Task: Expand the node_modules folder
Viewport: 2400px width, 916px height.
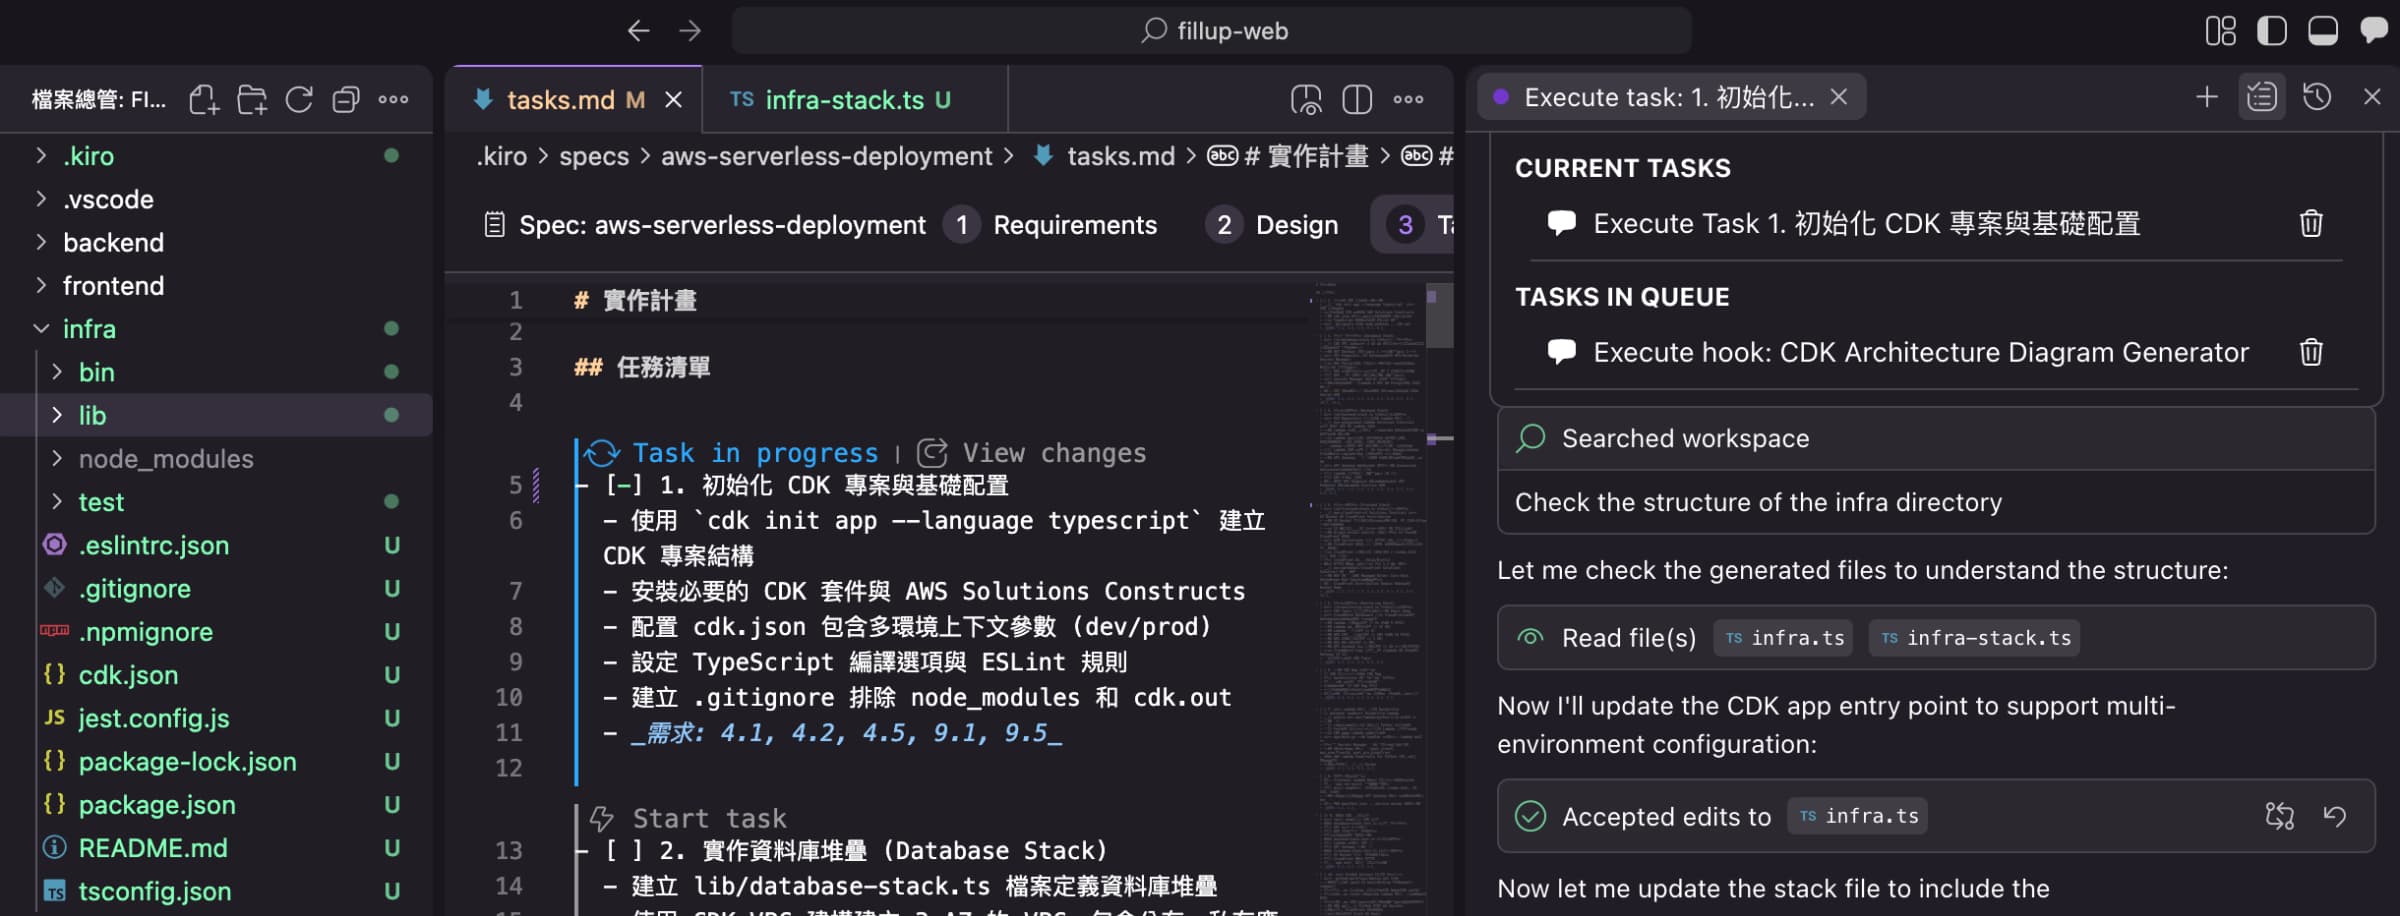Action: coord(165,458)
